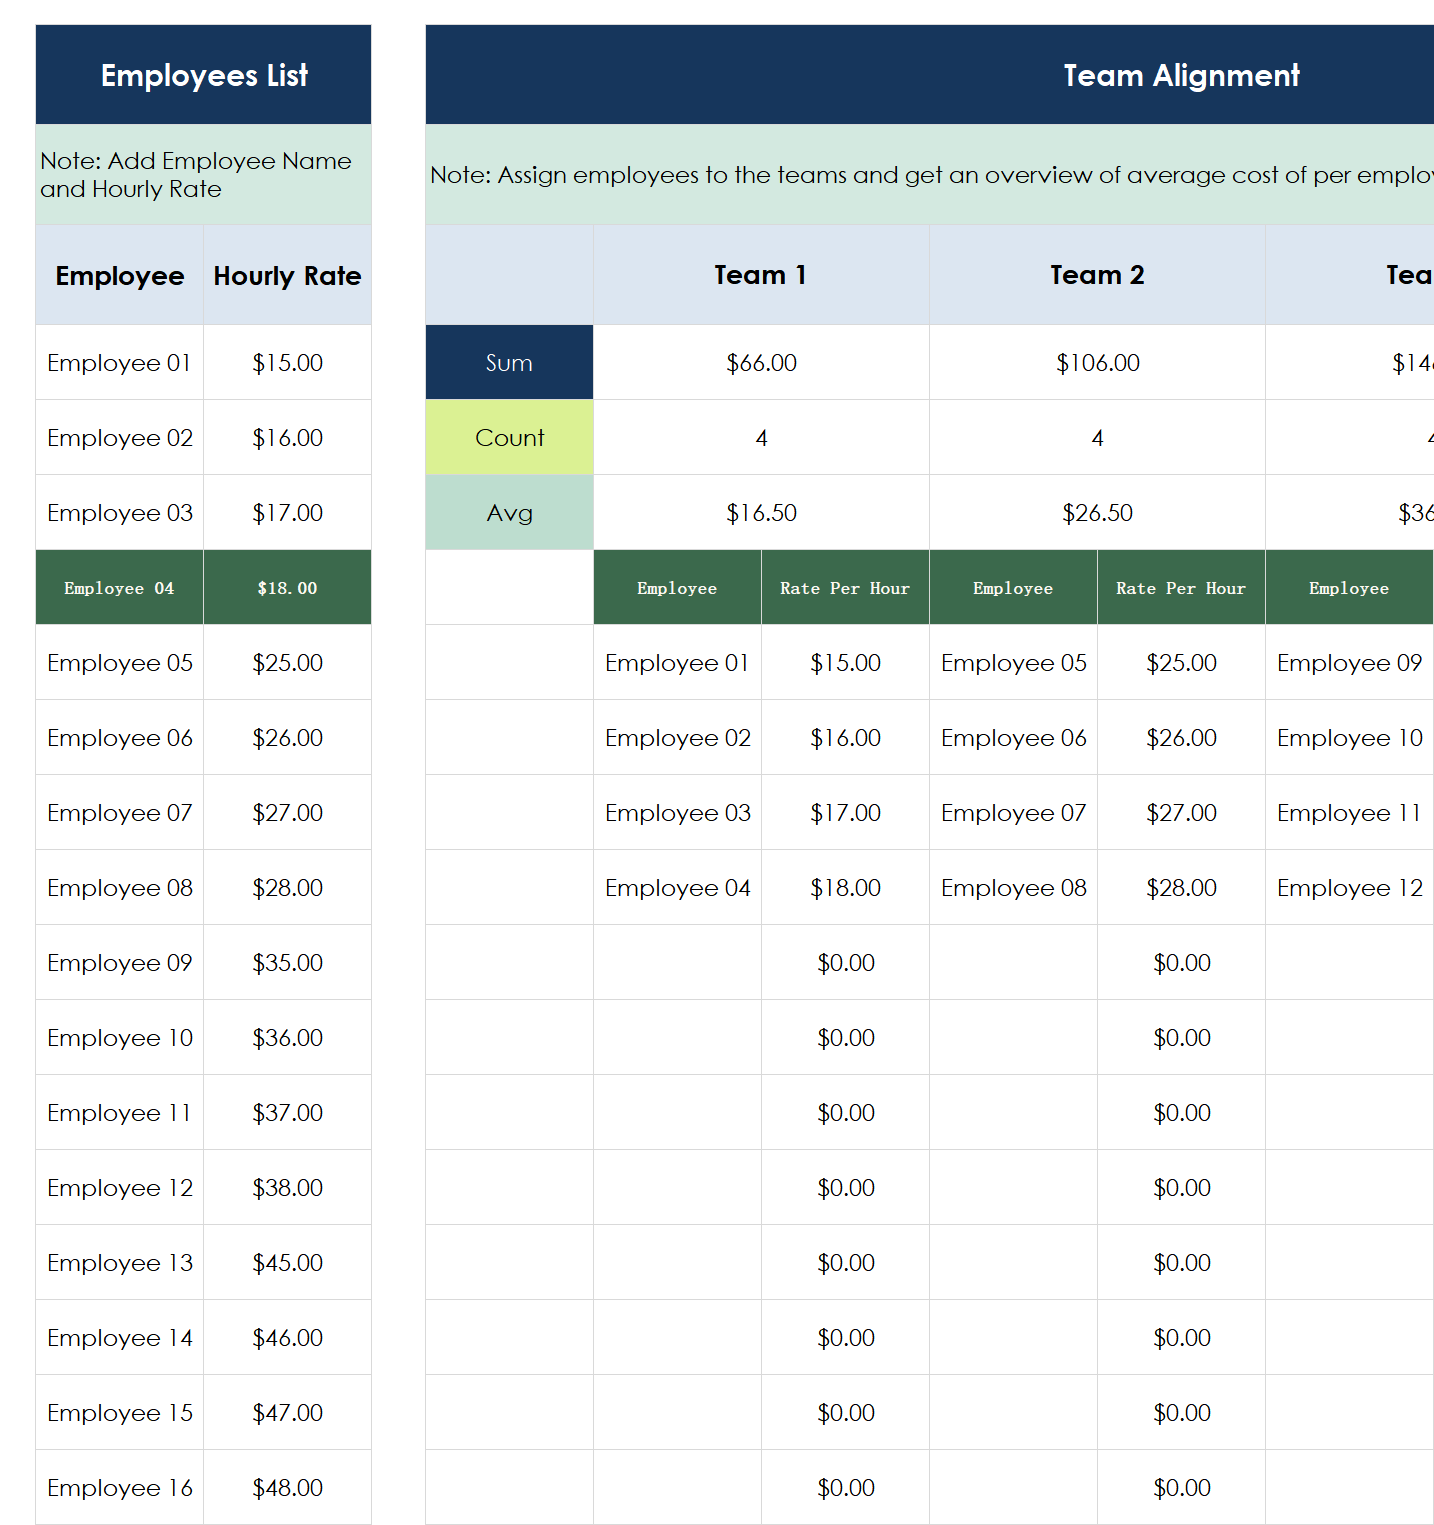Click Team 1 'Rate Per Hour' sub-header

pos(845,588)
